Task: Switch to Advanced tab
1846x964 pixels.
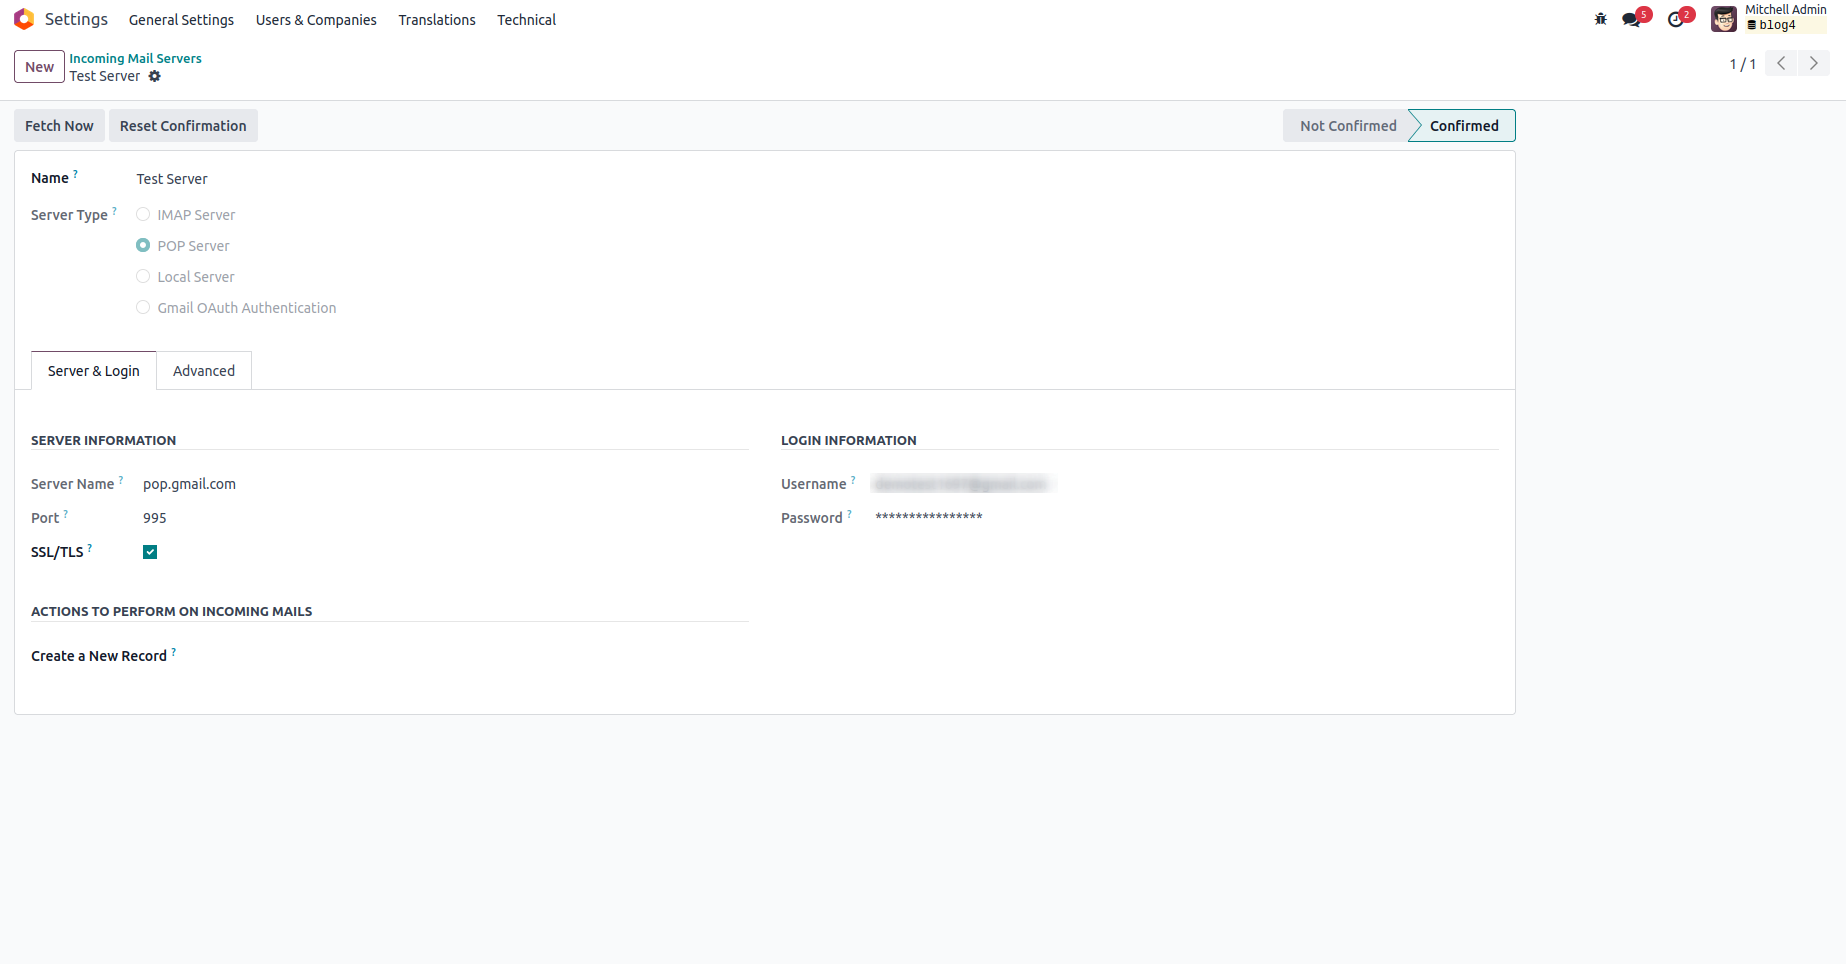Action: point(204,371)
